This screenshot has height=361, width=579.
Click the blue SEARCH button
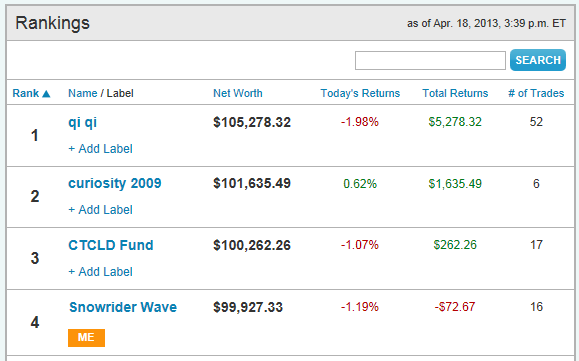(538, 60)
